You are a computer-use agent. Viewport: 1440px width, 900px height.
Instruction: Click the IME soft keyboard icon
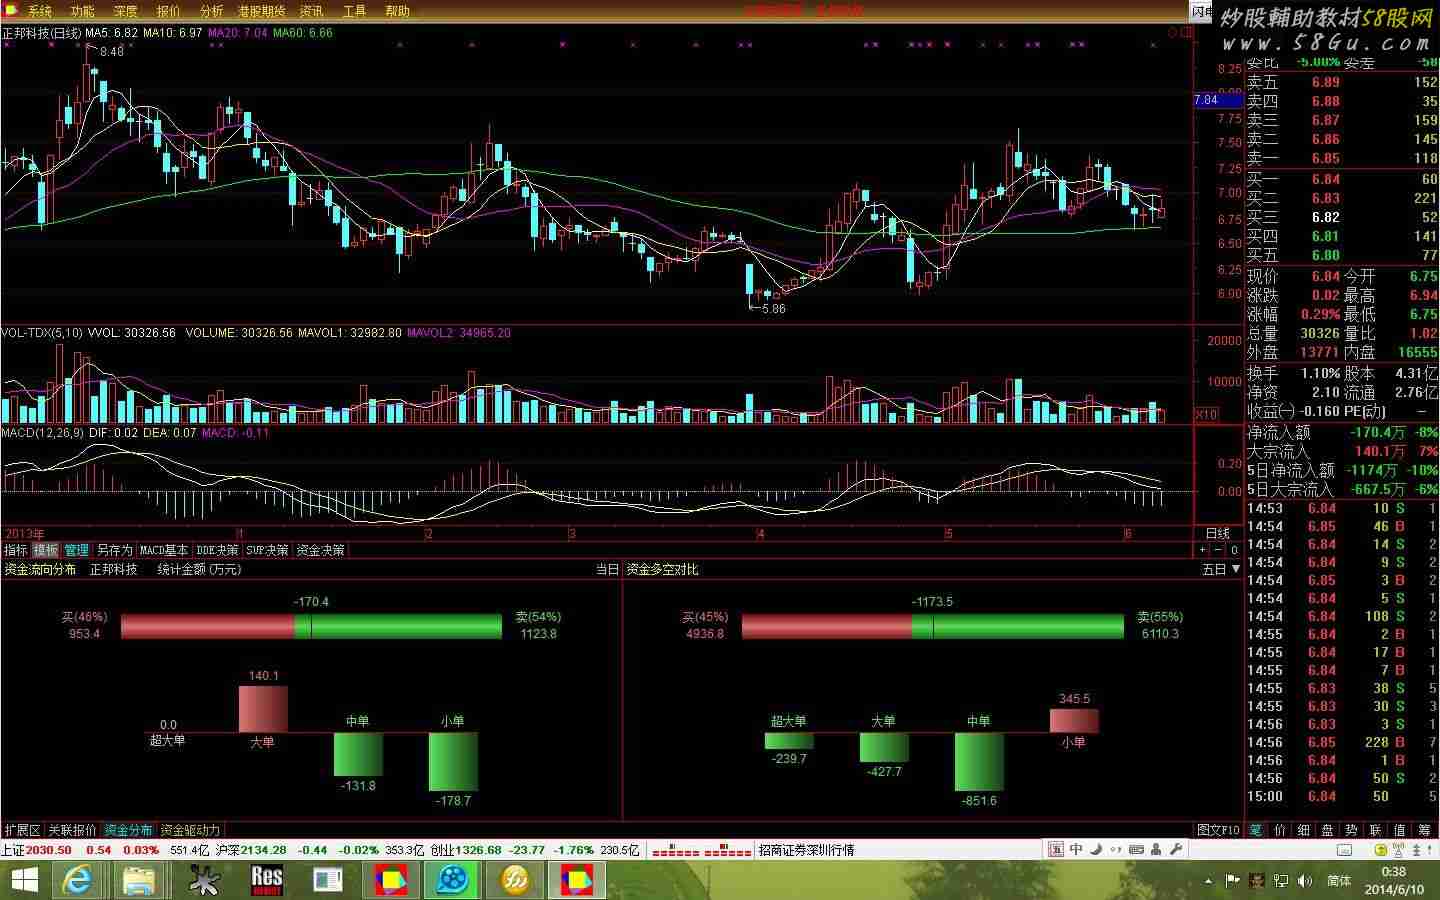1135,849
